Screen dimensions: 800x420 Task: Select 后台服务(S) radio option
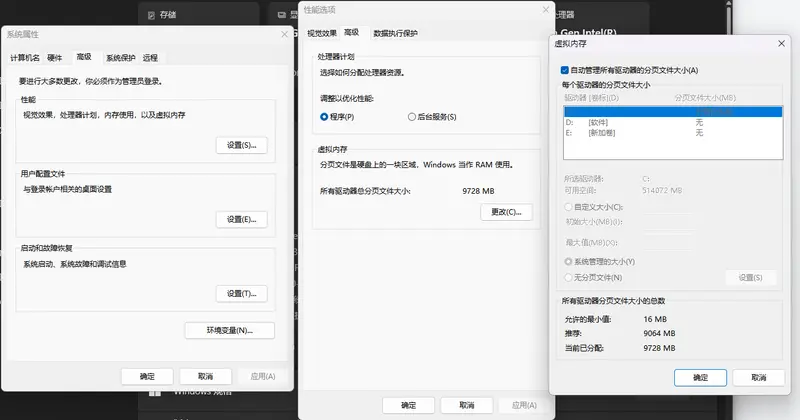[432, 117]
